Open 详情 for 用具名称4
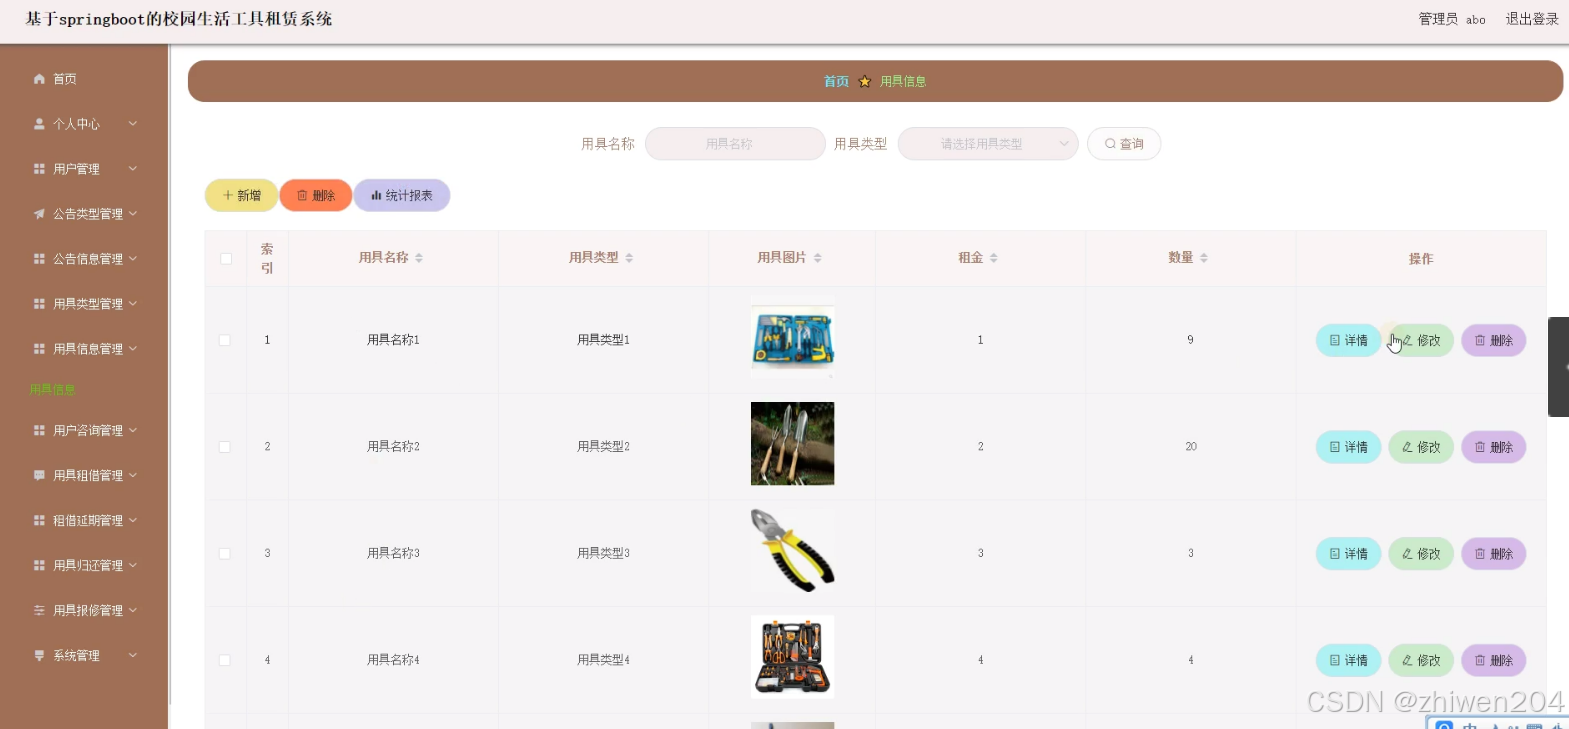This screenshot has height=729, width=1569. pos(1348,660)
